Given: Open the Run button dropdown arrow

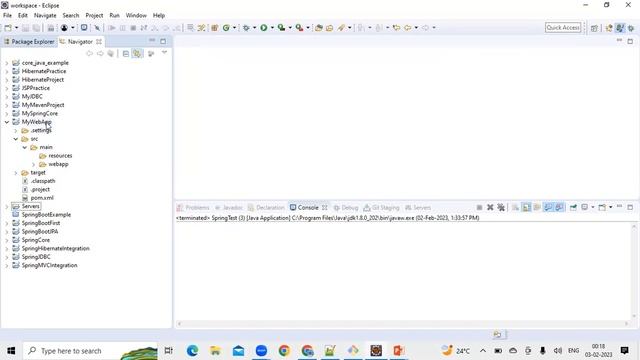Looking at the screenshot, I should [x=272, y=28].
